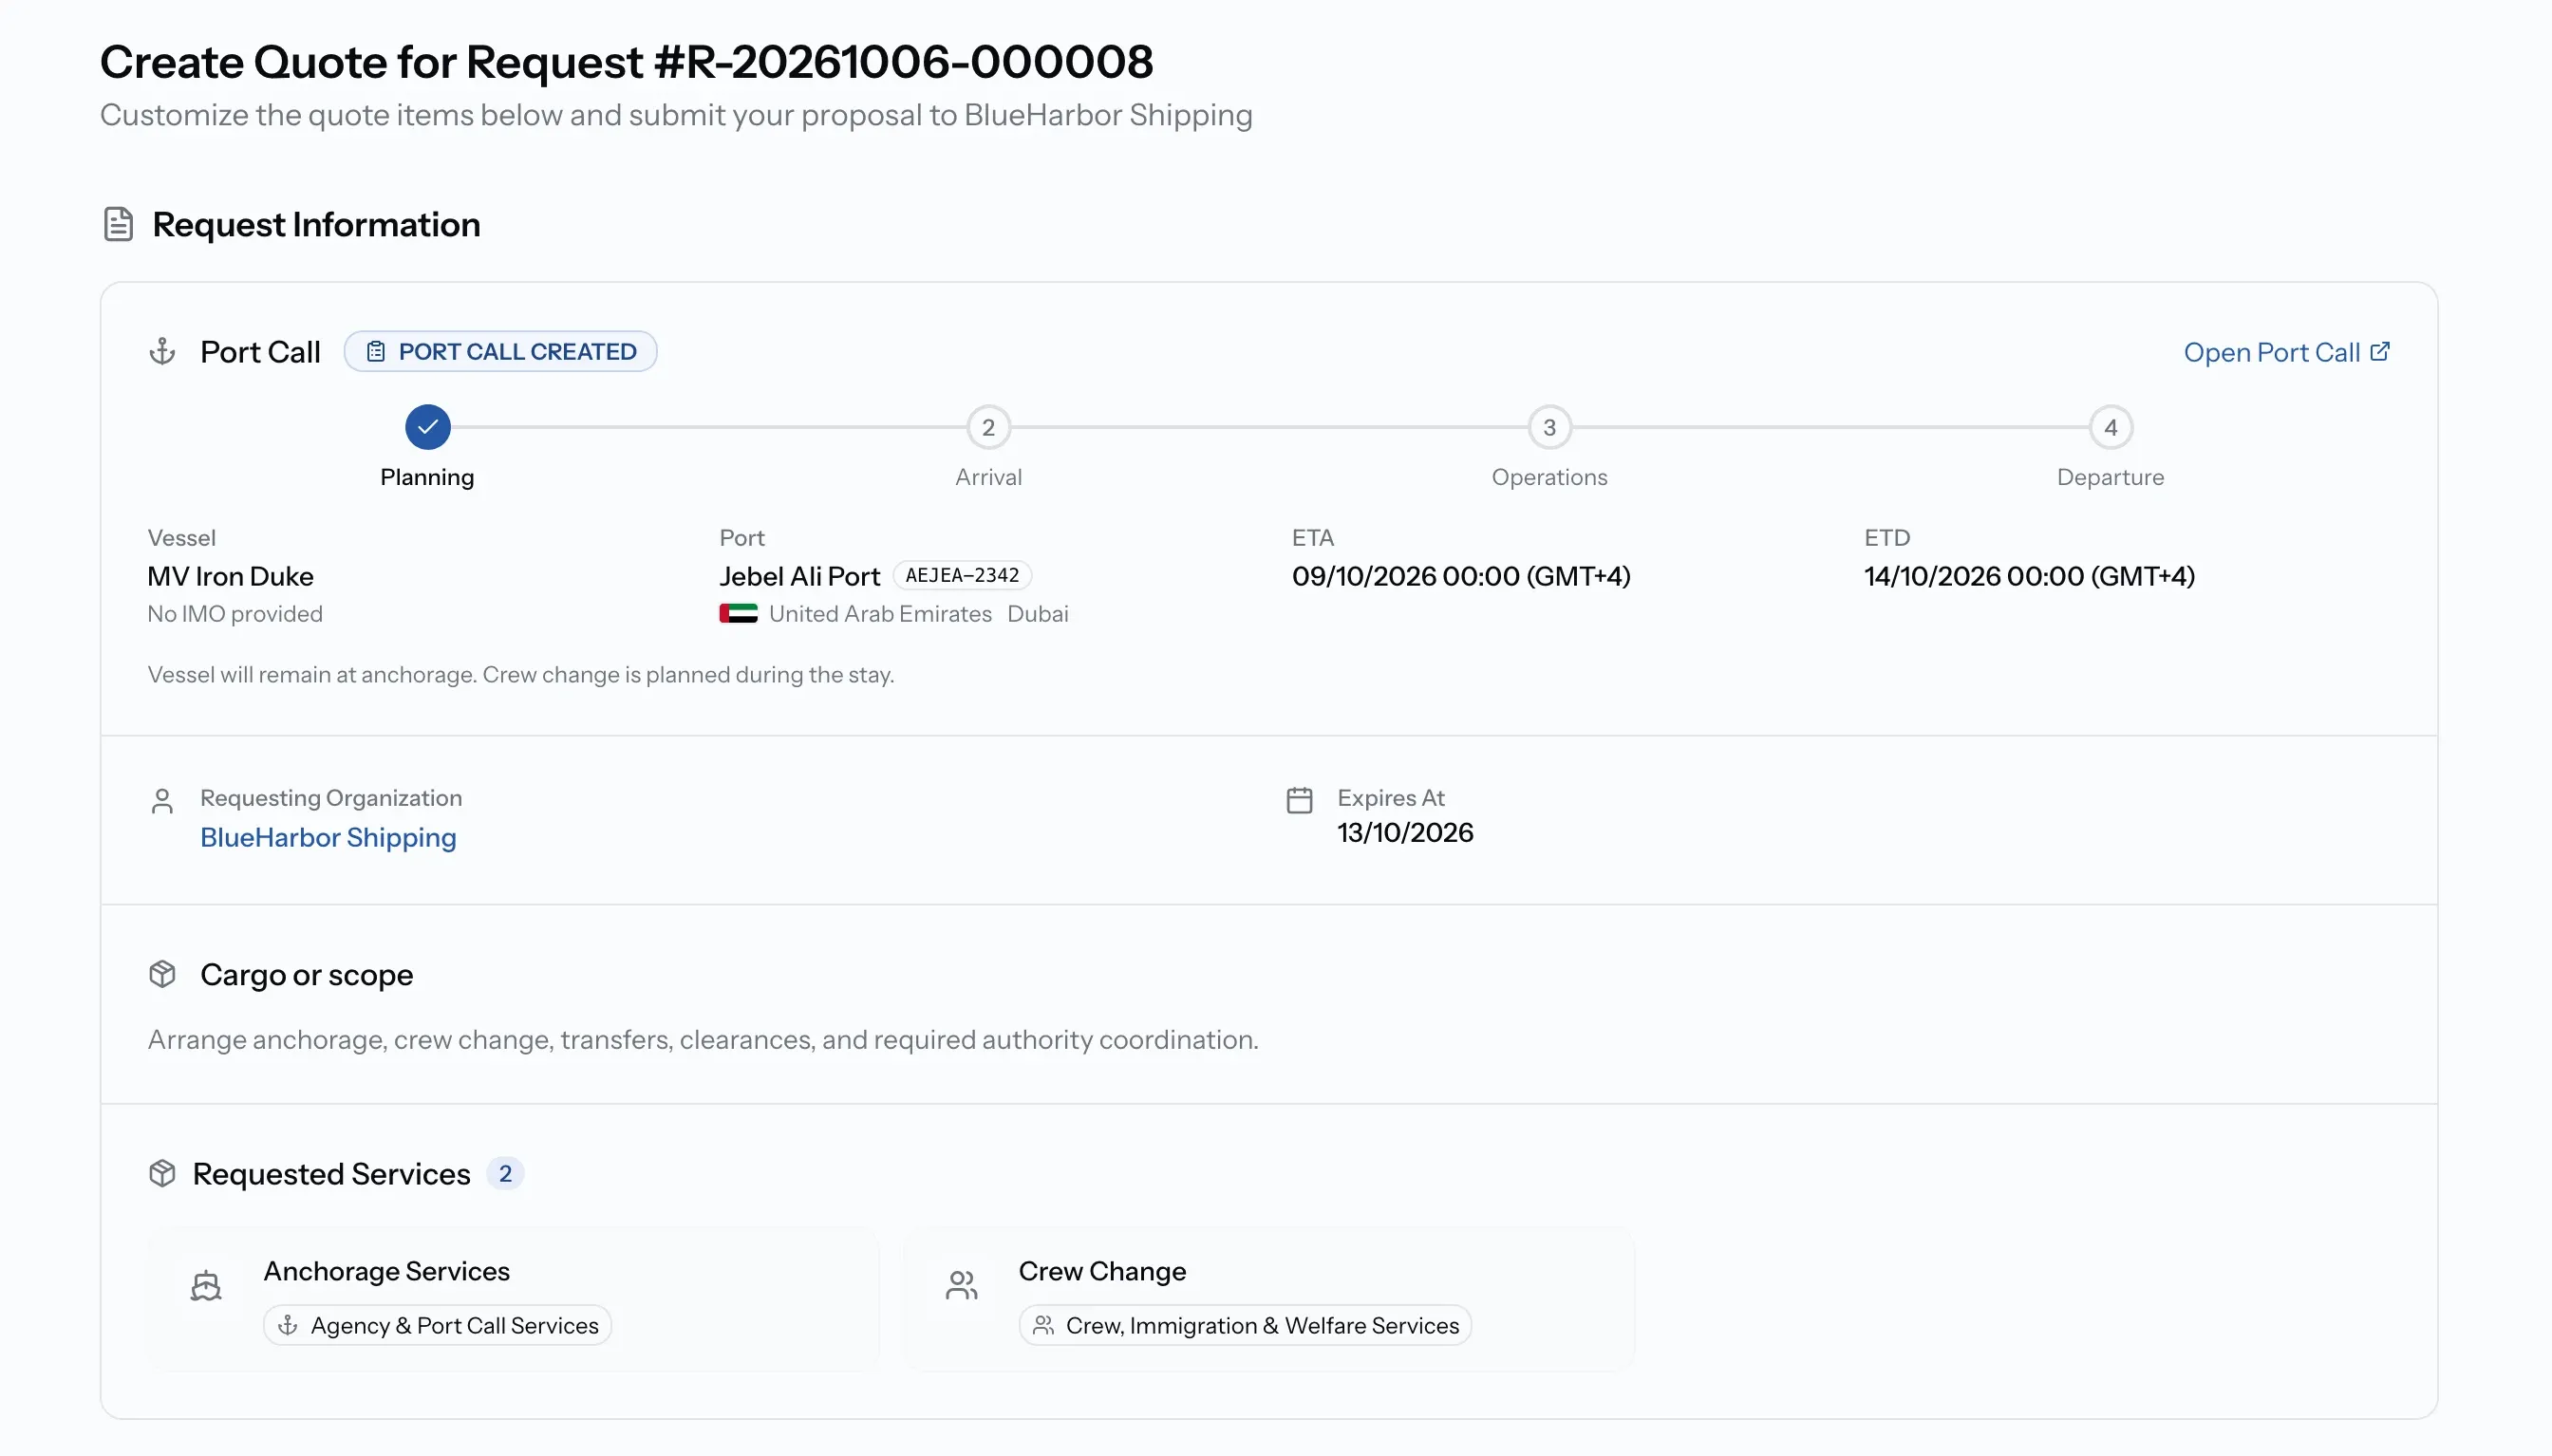Select the Anchorage Services card title
The height and width of the screenshot is (1456, 2552).
(387, 1271)
